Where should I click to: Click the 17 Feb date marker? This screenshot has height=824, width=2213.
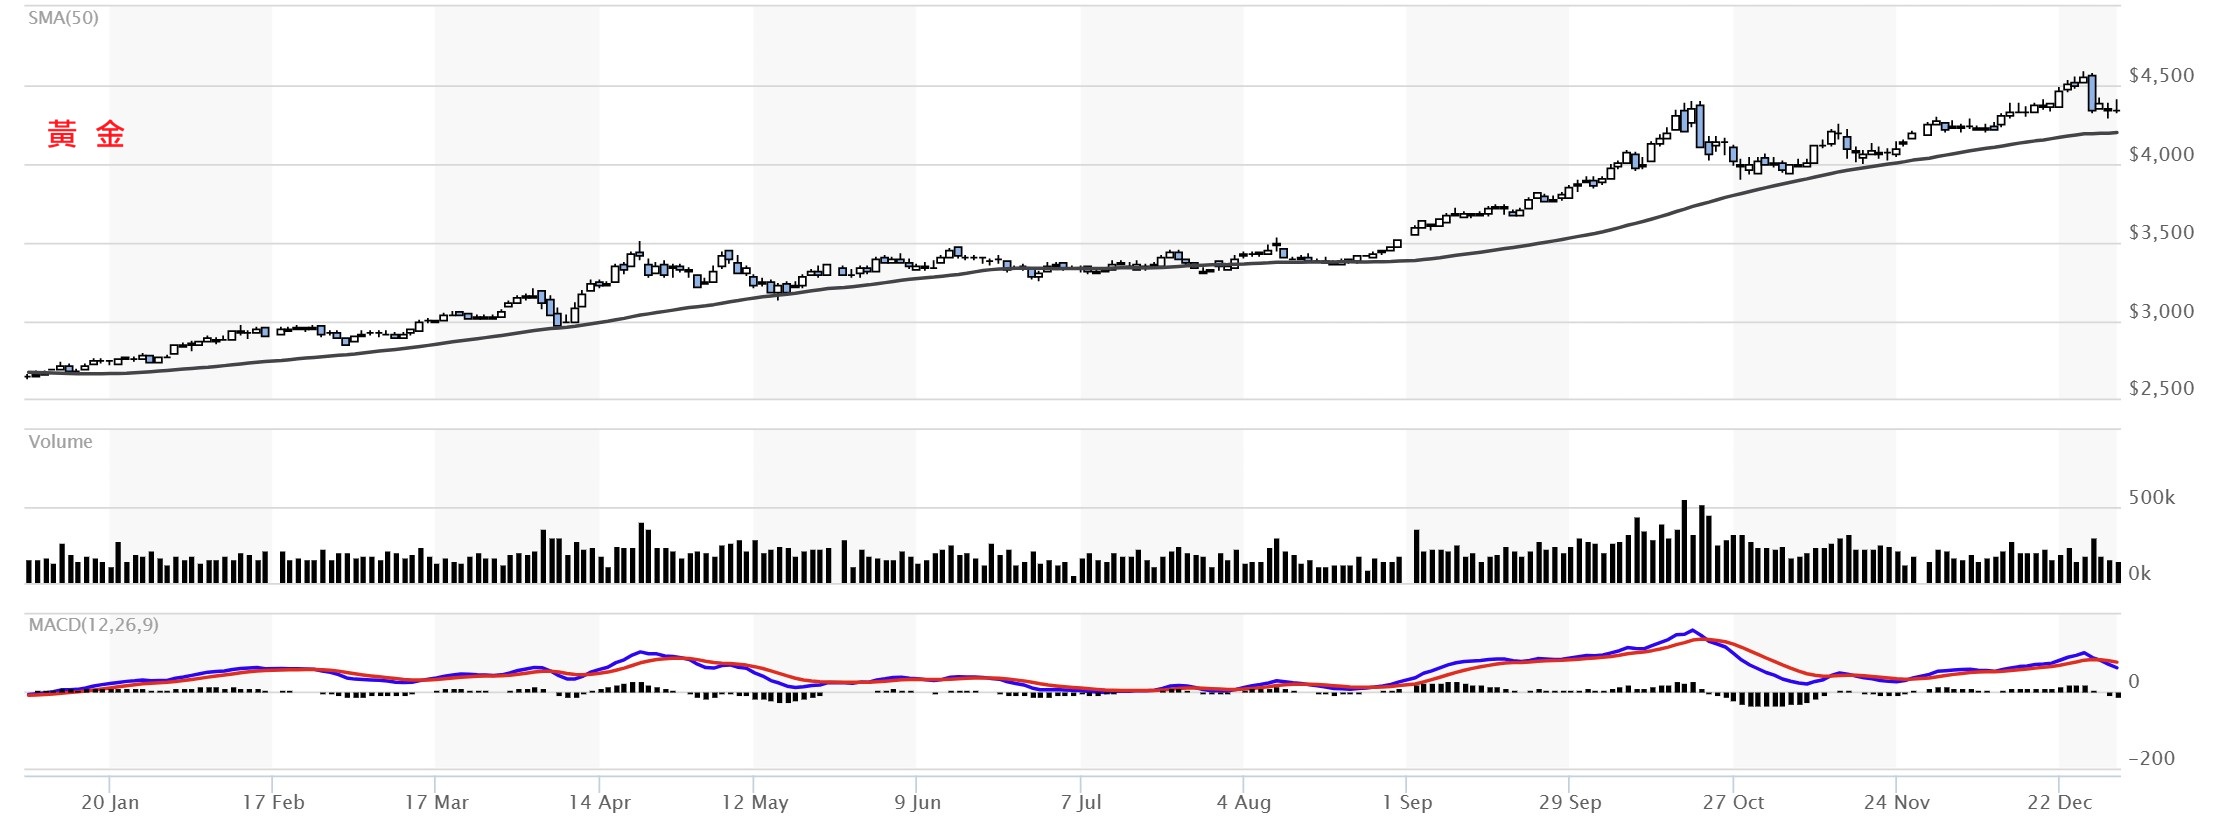coord(273,802)
